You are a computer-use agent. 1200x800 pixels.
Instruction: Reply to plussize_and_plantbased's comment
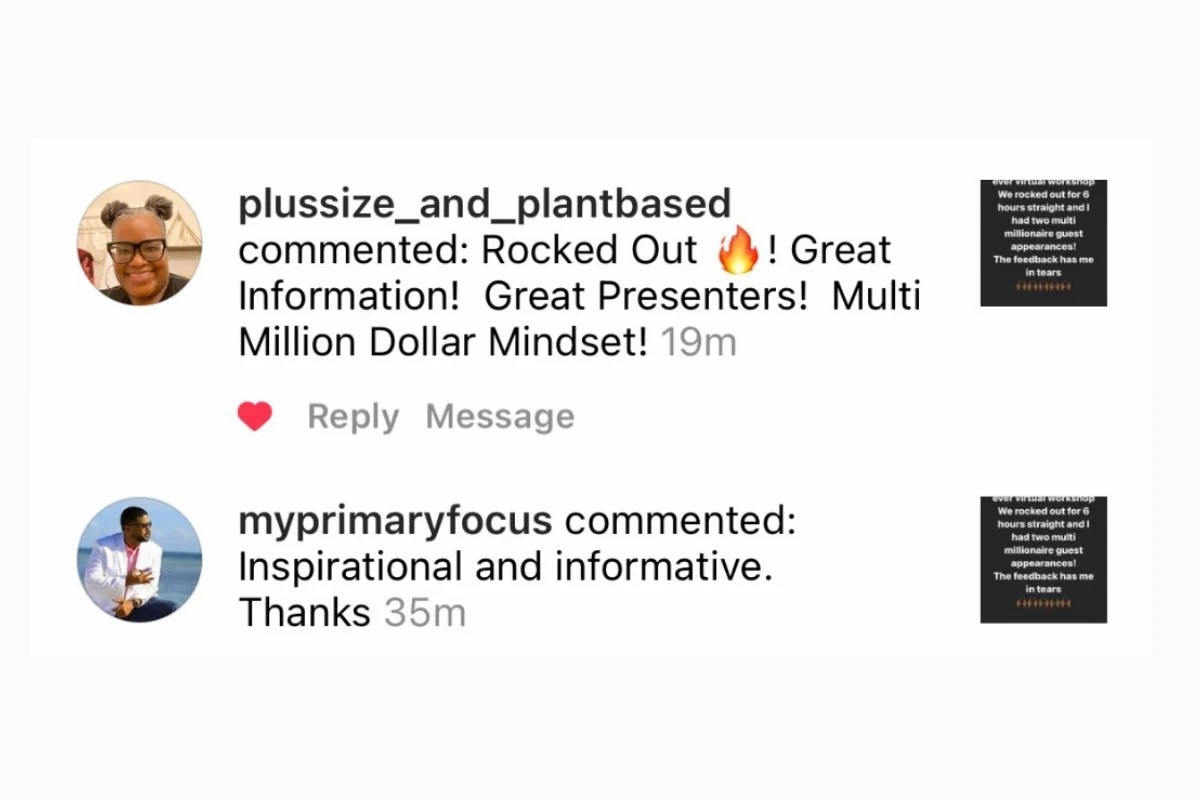click(353, 417)
